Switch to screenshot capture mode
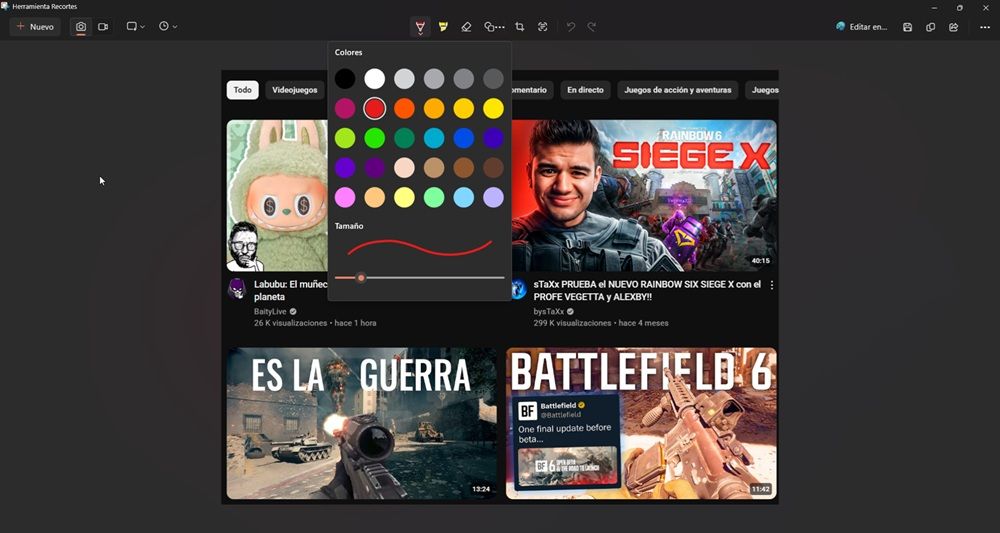1000x533 pixels. pyautogui.click(x=81, y=27)
